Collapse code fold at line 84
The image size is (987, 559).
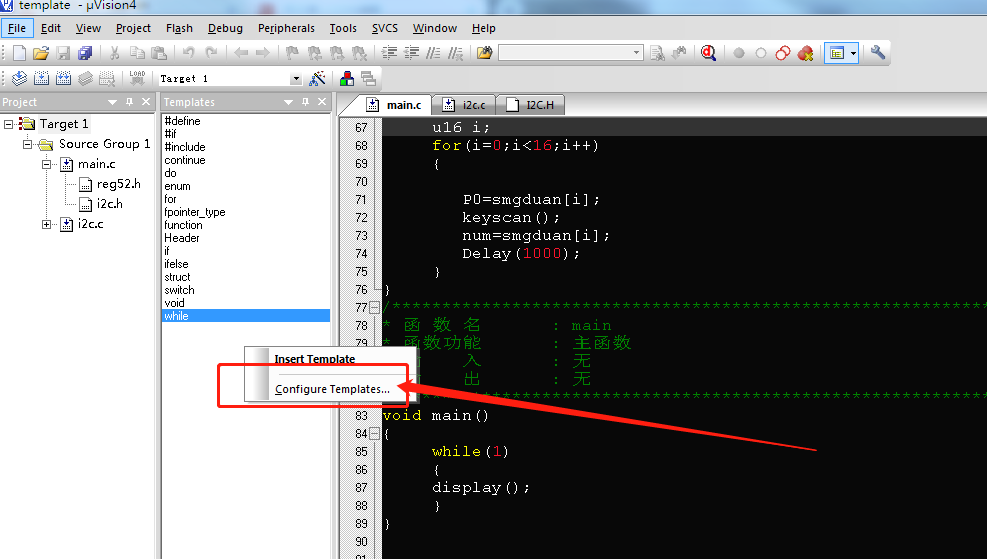tap(375, 434)
